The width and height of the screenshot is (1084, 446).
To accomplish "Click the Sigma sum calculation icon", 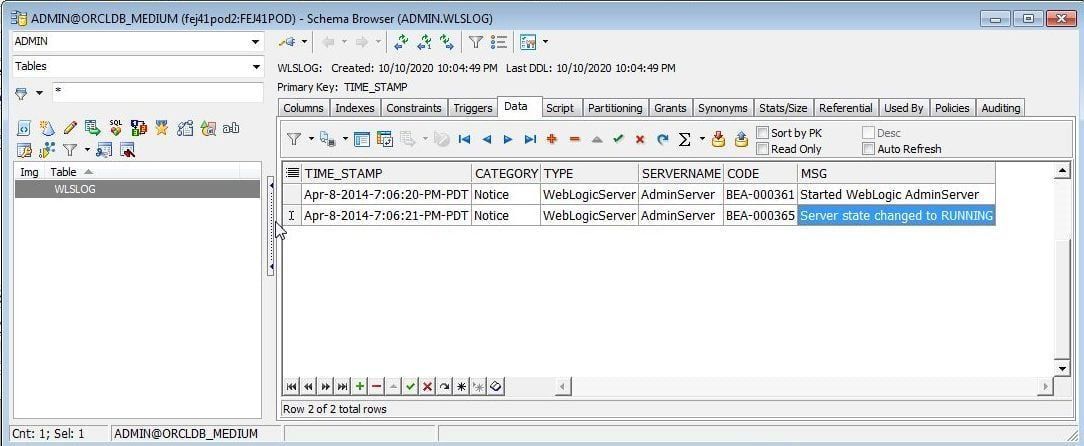I will (x=684, y=140).
